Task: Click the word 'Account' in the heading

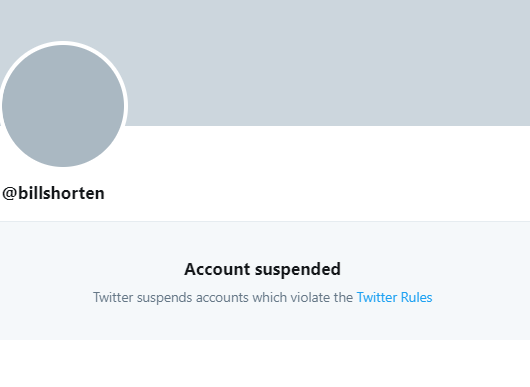Action: [217, 269]
